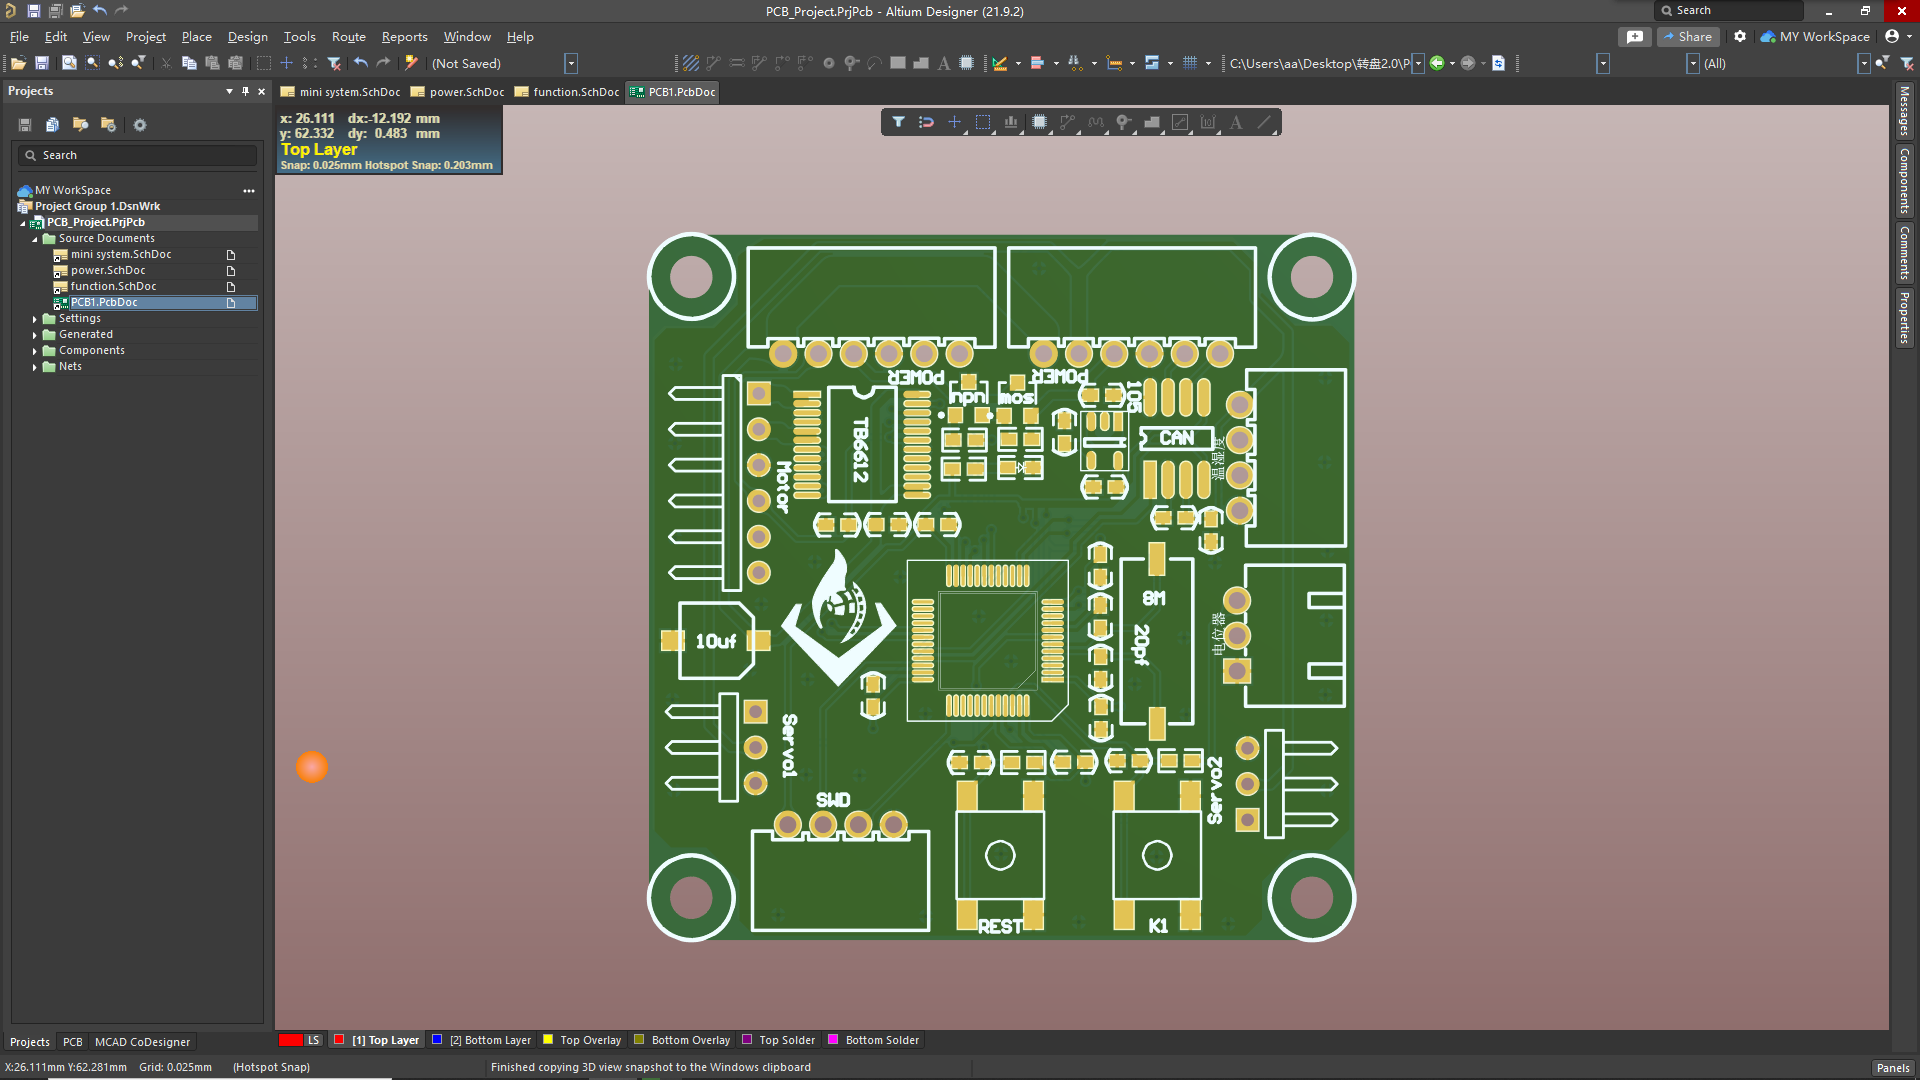Viewport: 1920px width, 1080px height.
Task: Click the Share button
Action: pos(1688,37)
